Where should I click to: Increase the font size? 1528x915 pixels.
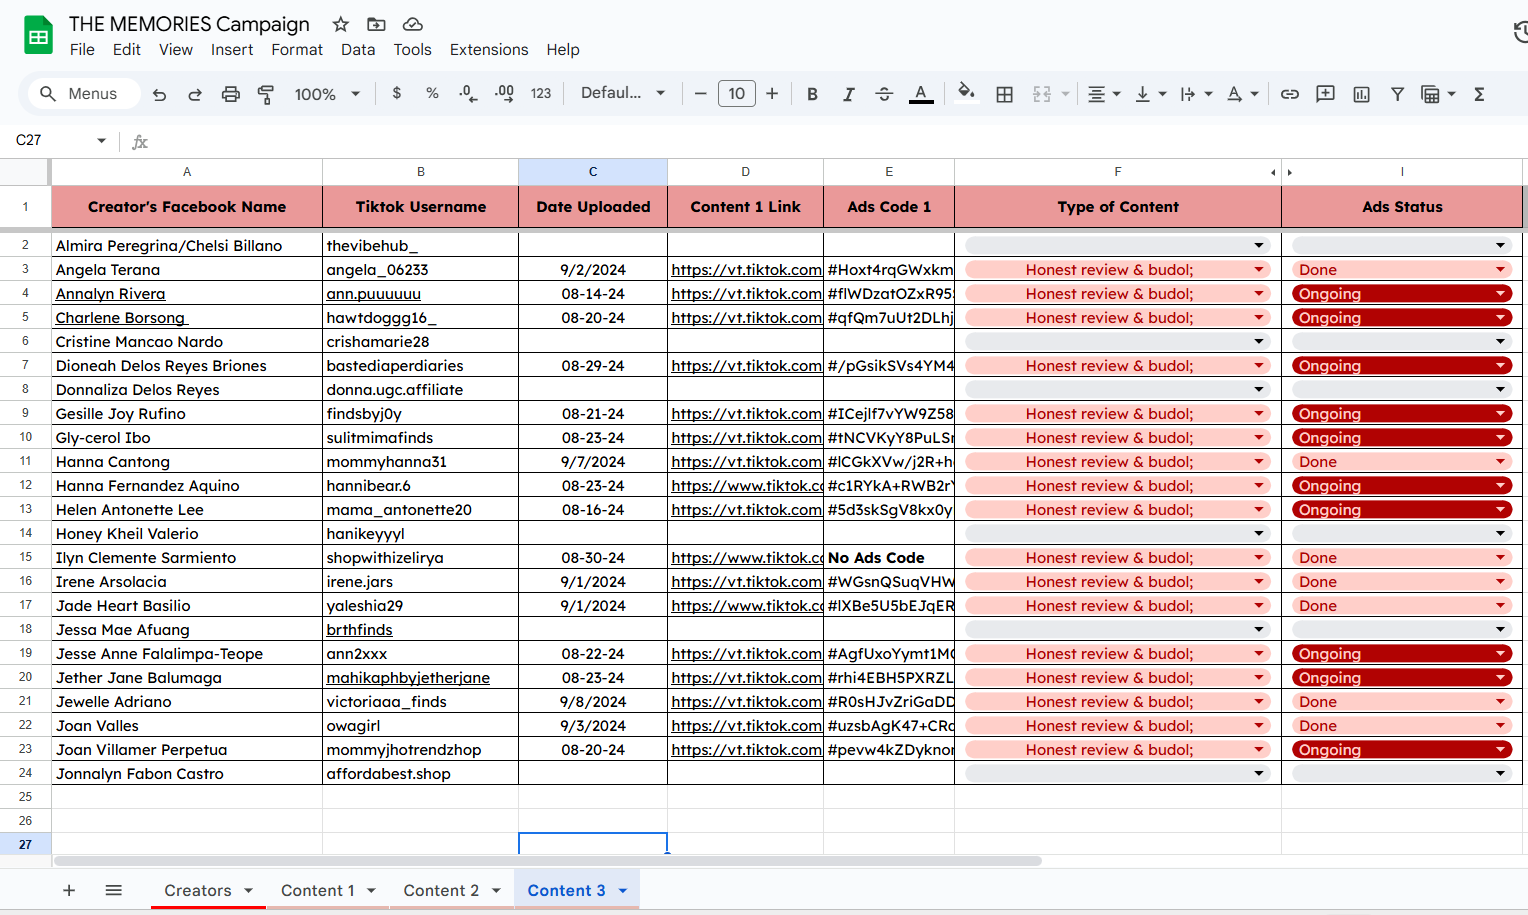pyautogui.click(x=772, y=94)
